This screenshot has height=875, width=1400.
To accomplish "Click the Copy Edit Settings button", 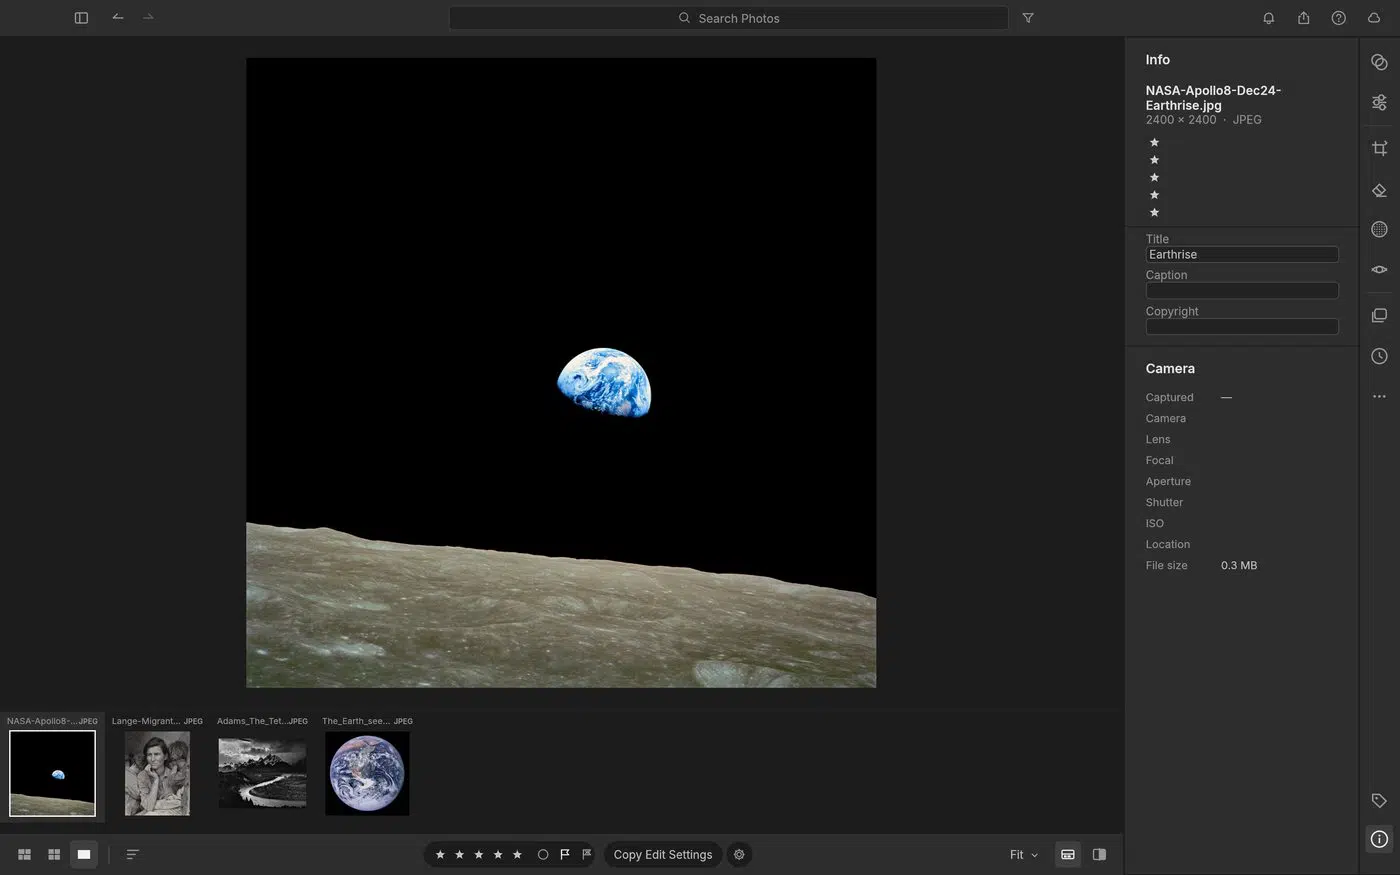I will pos(663,854).
